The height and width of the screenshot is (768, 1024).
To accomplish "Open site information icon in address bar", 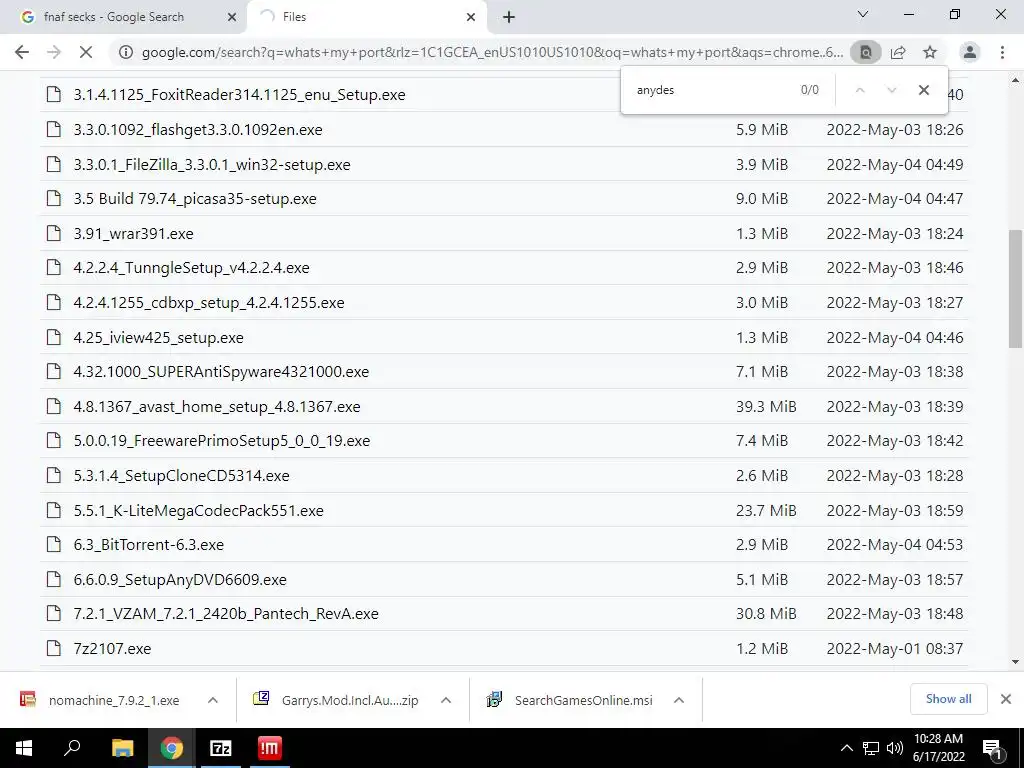I will click(x=125, y=52).
